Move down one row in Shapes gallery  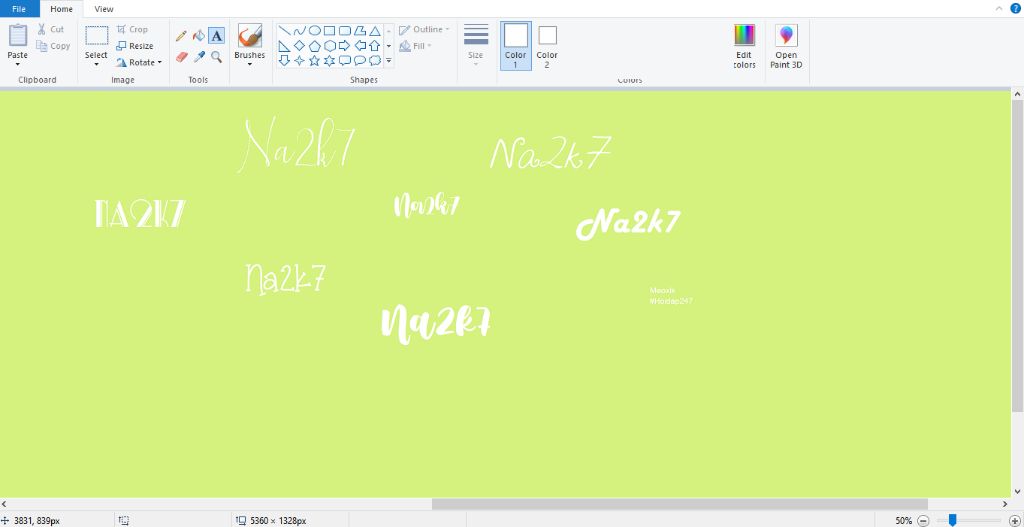(389, 46)
